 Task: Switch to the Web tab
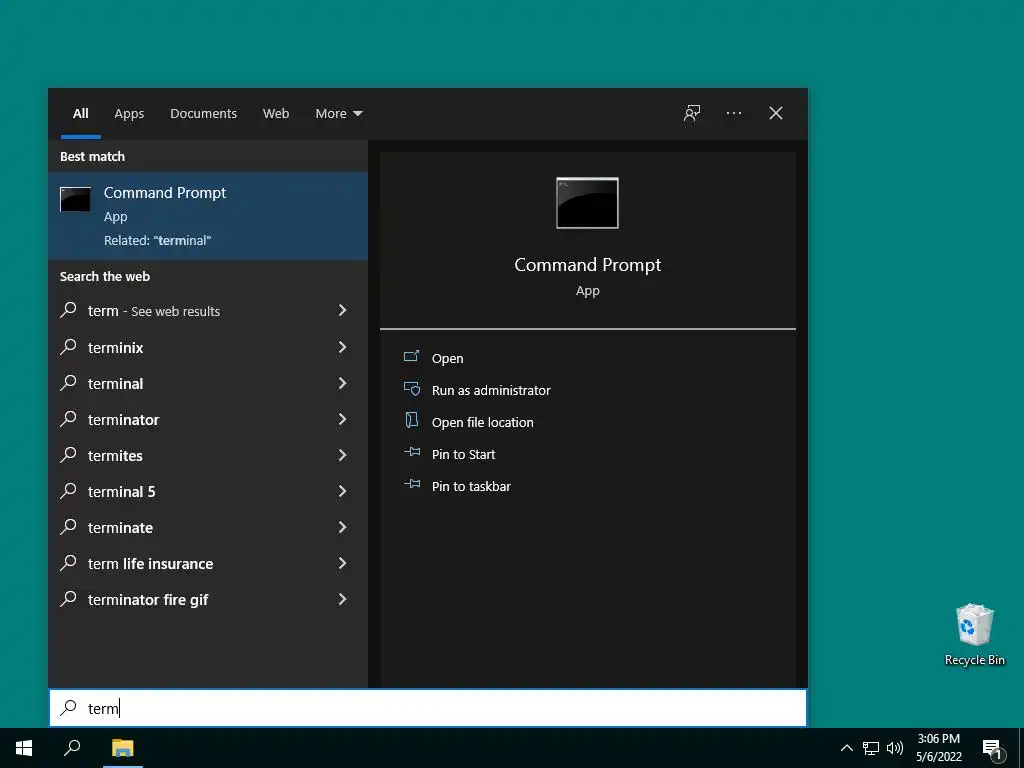[x=276, y=114]
